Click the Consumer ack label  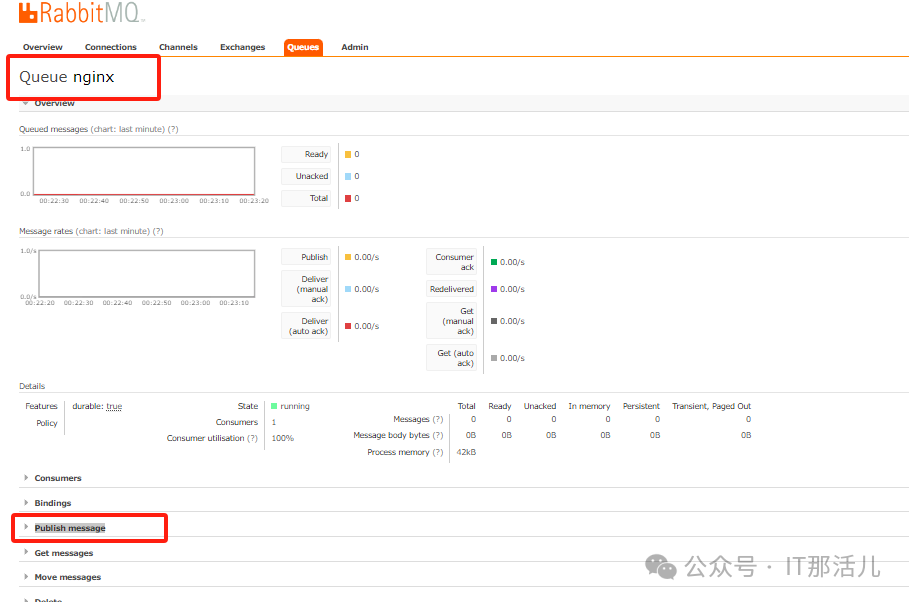[452, 262]
